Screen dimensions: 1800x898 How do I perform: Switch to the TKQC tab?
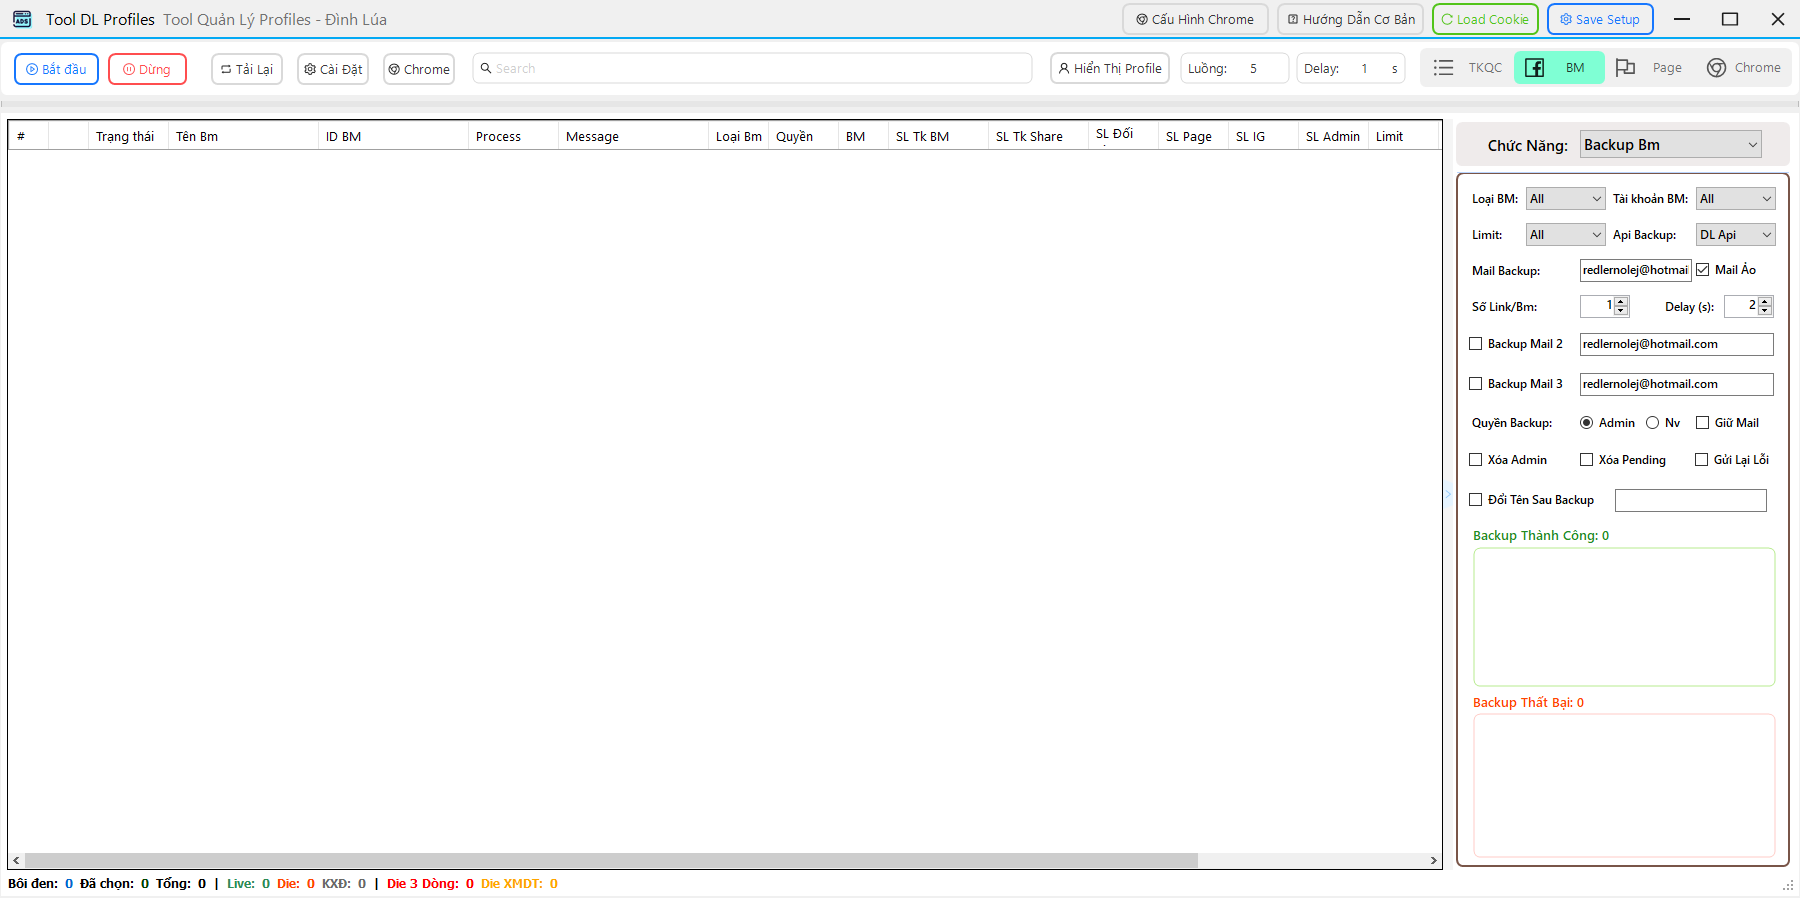tap(1468, 68)
